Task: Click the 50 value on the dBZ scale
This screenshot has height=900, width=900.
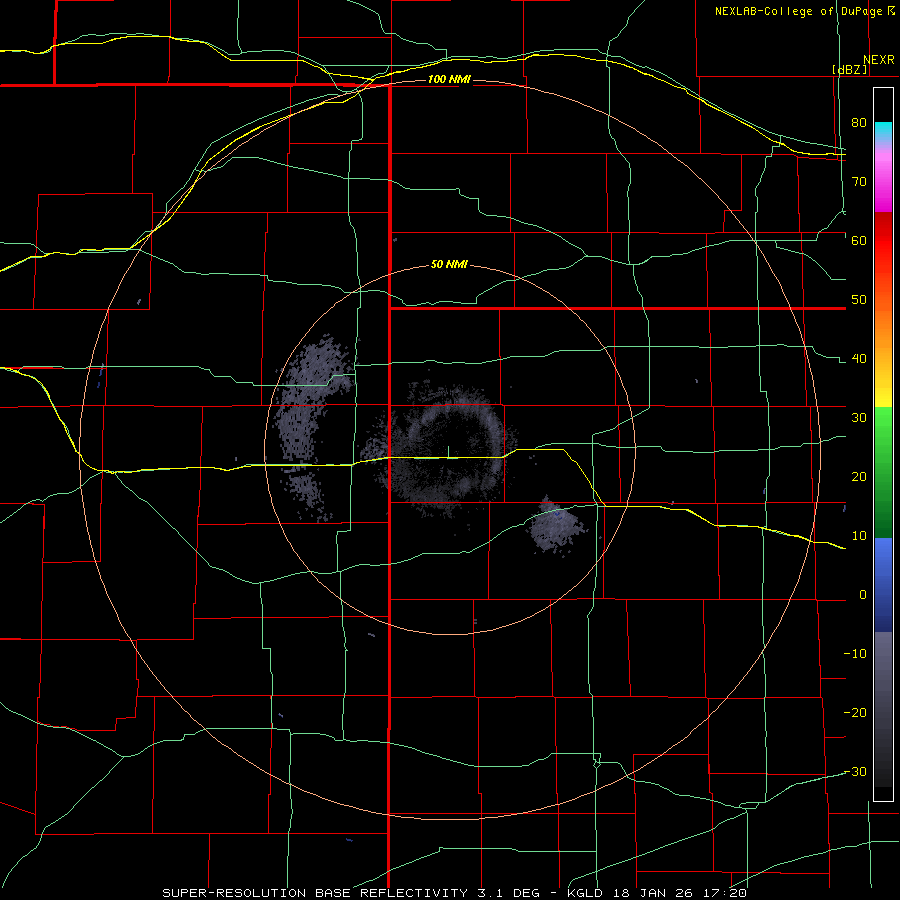Action: (x=859, y=300)
